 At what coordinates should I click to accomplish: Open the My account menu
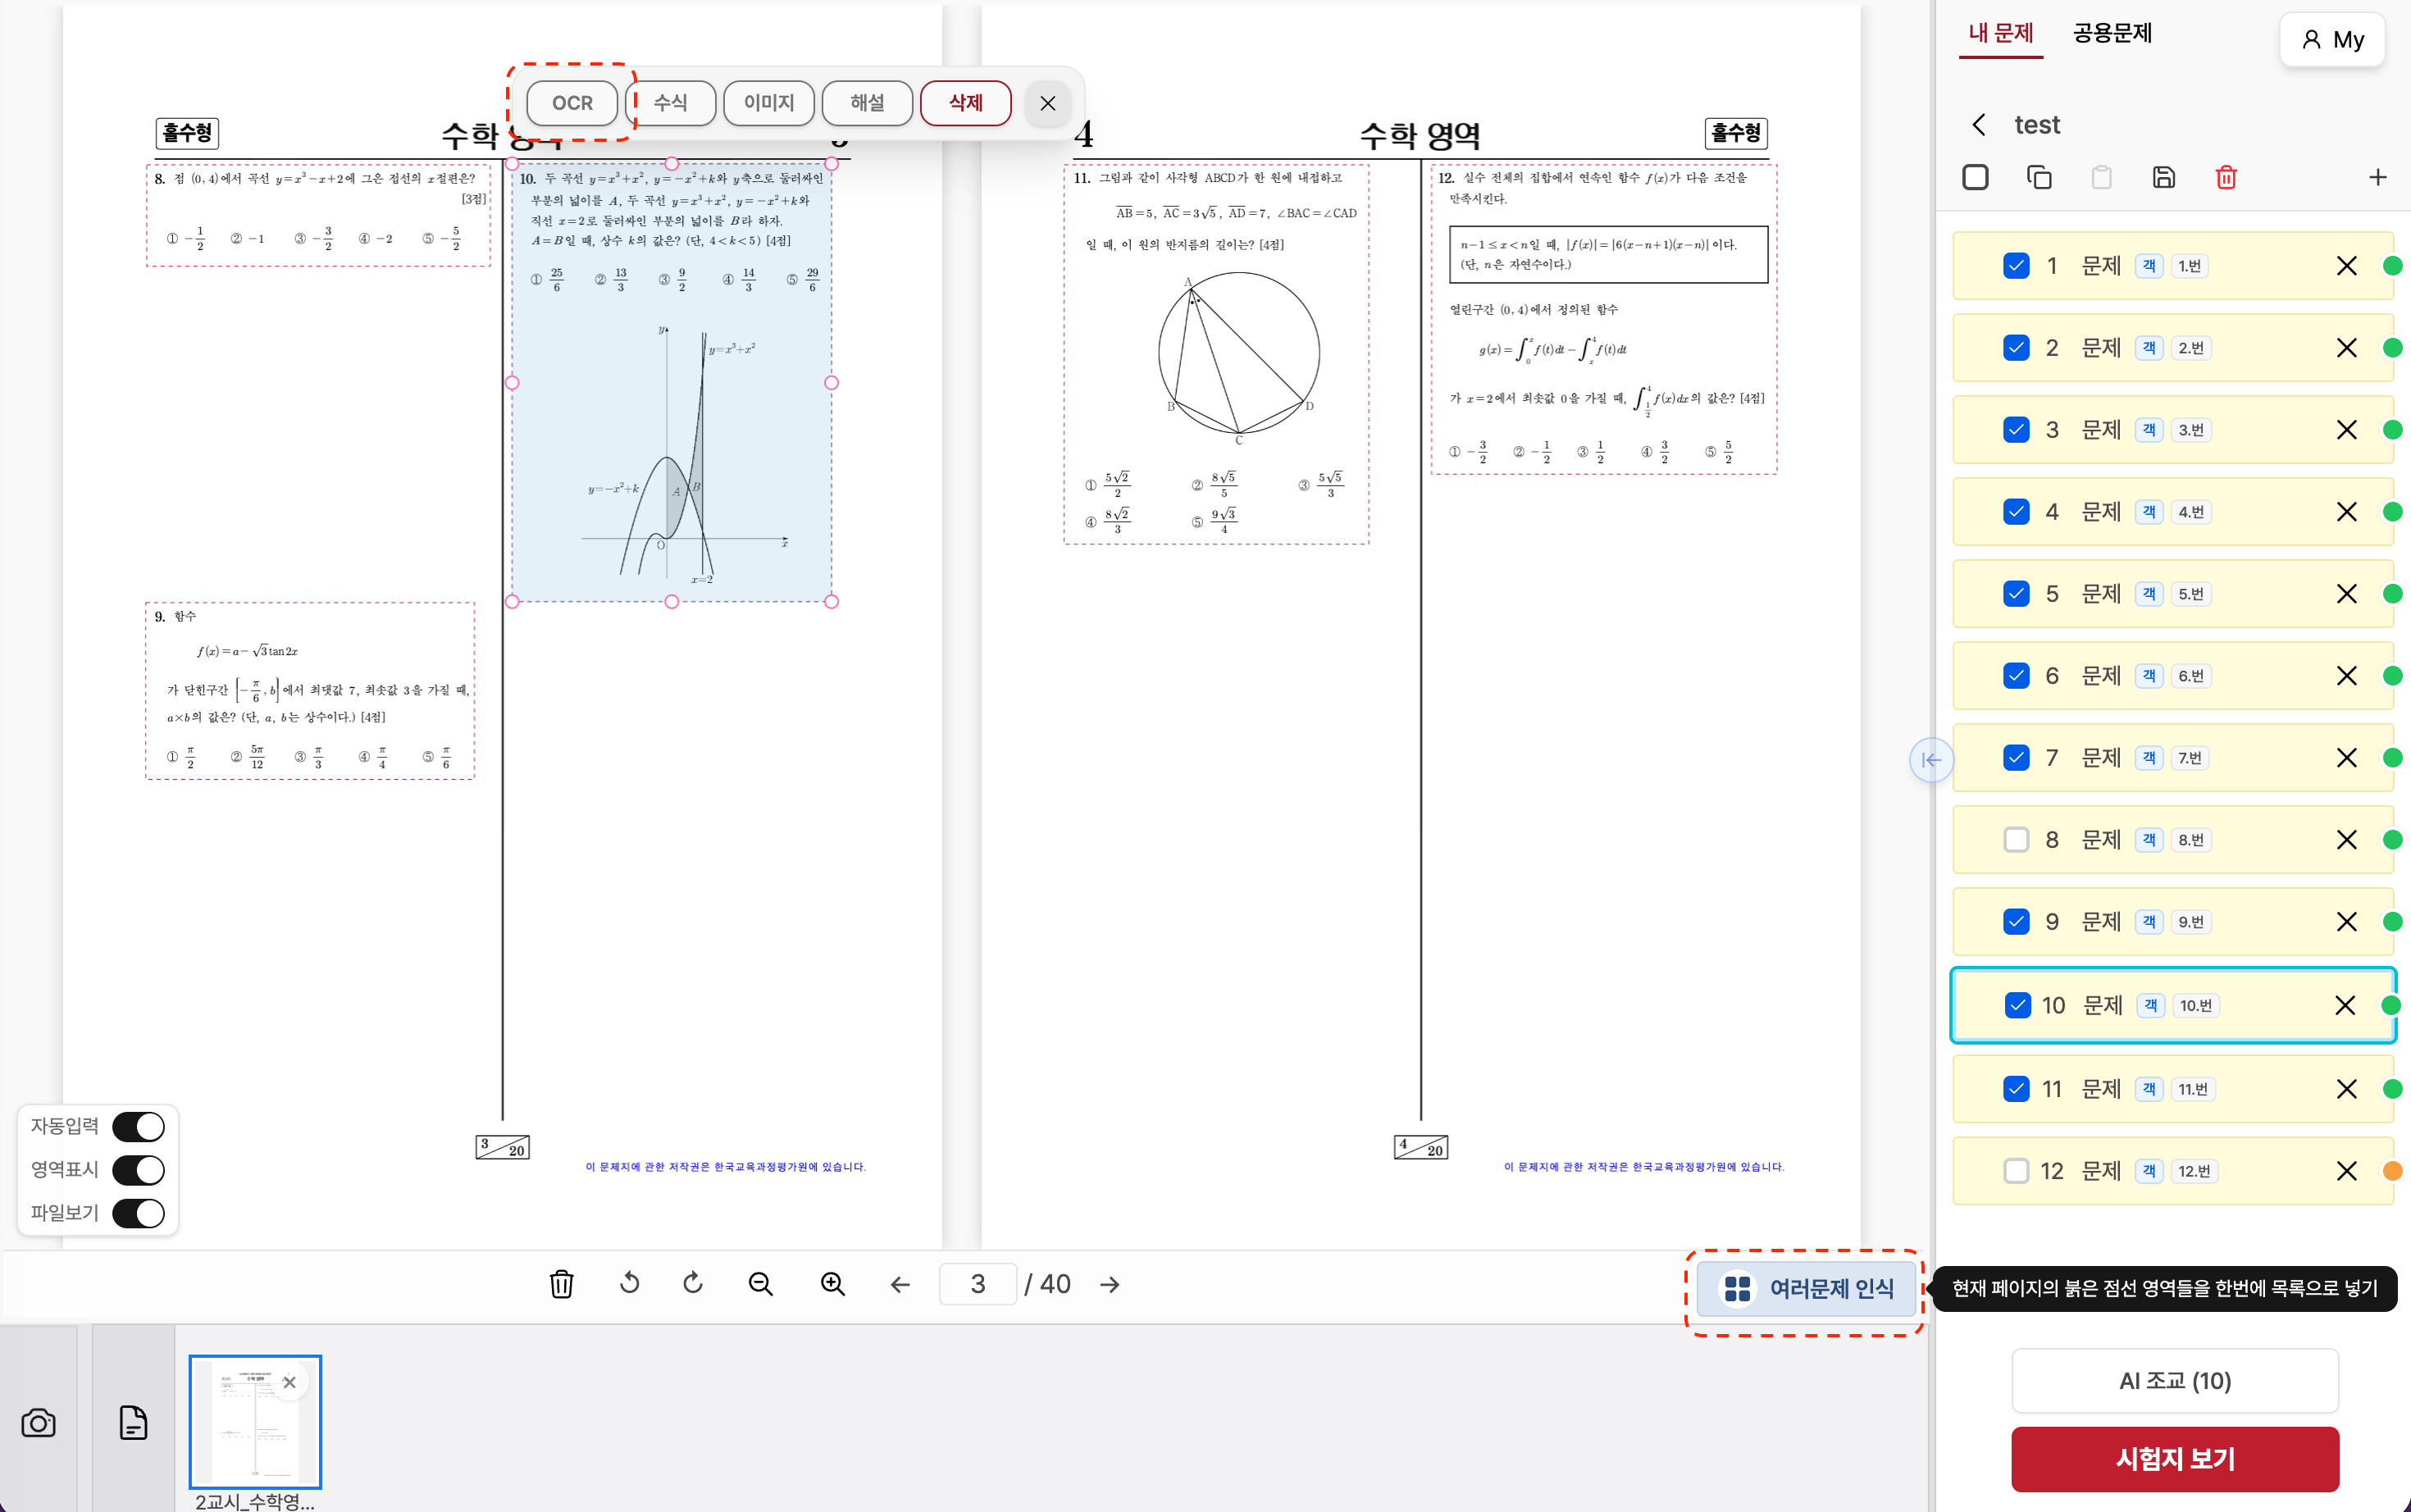coord(2333,40)
